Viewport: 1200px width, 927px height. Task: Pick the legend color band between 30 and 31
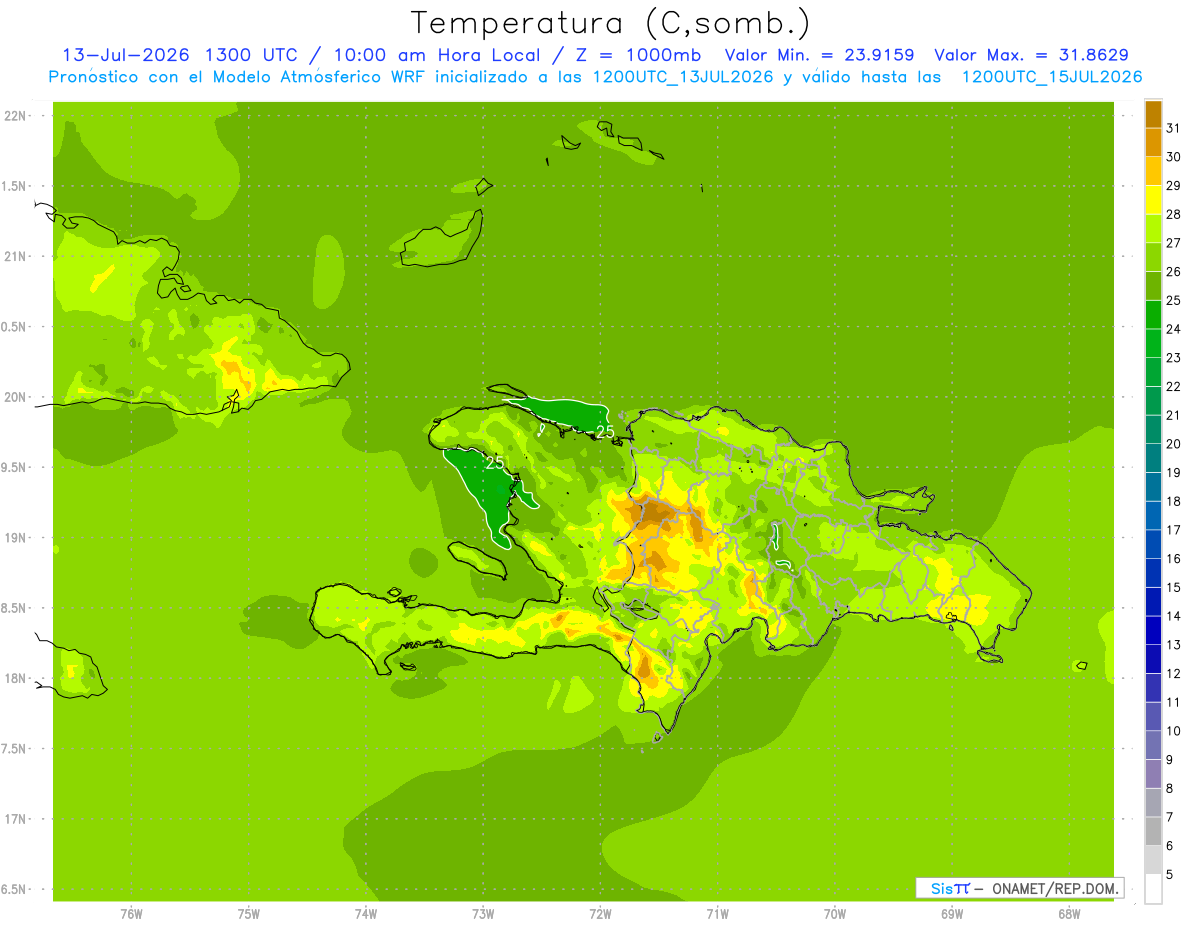[1153, 143]
